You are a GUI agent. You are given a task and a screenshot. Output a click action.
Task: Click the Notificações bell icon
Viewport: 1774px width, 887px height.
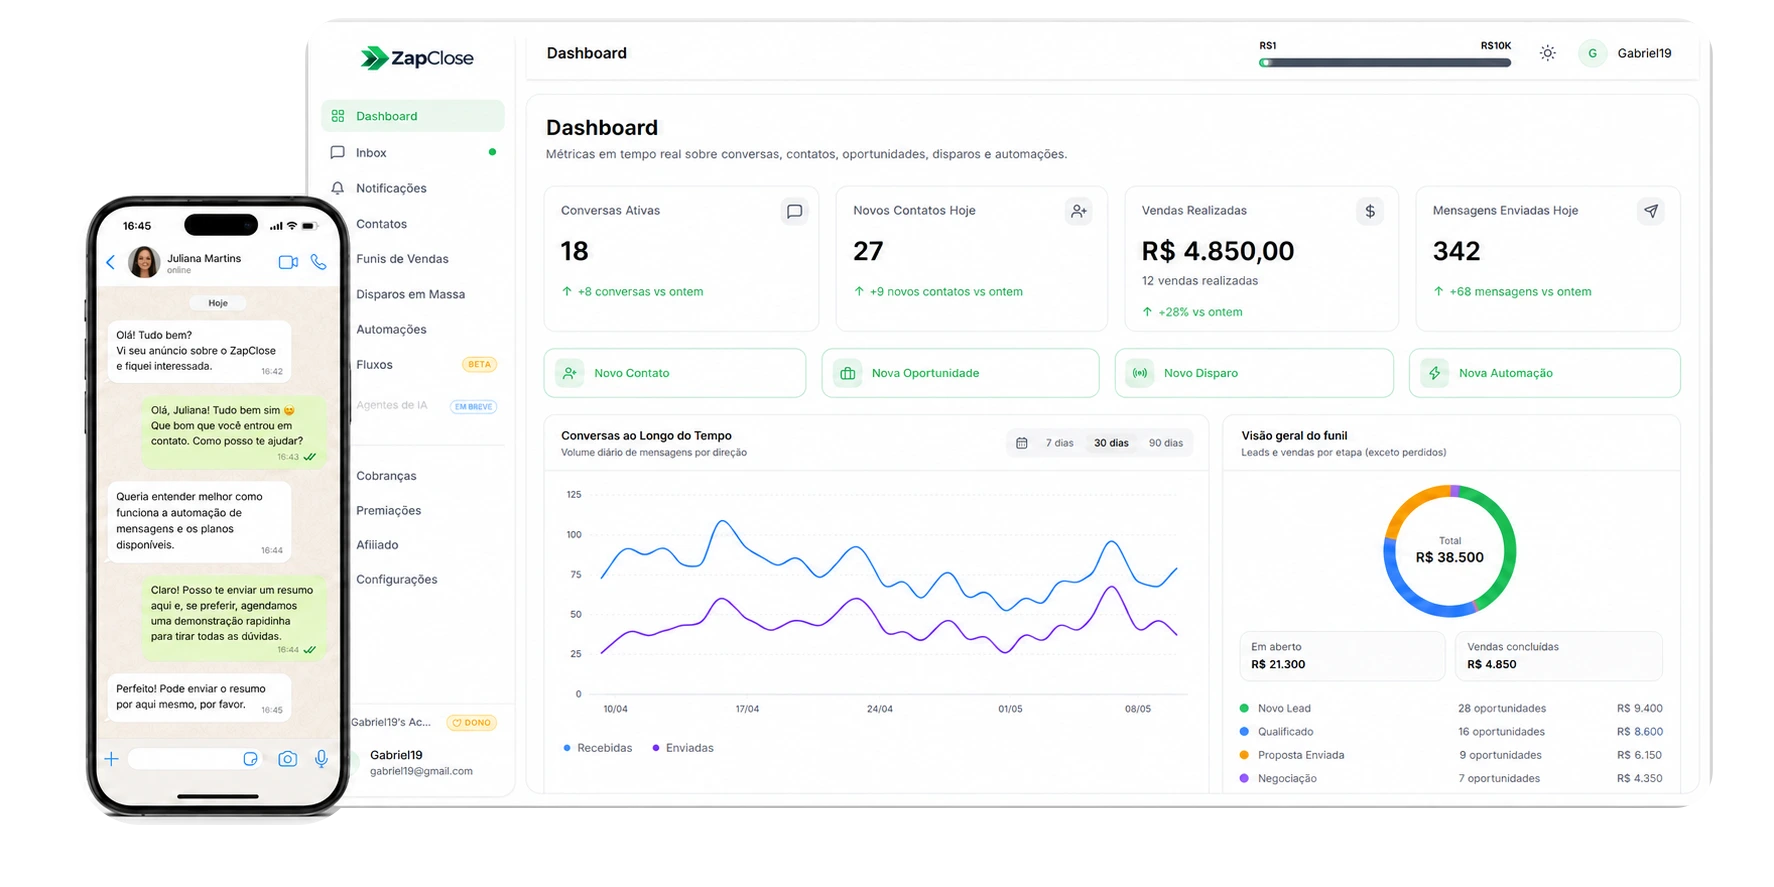338,188
